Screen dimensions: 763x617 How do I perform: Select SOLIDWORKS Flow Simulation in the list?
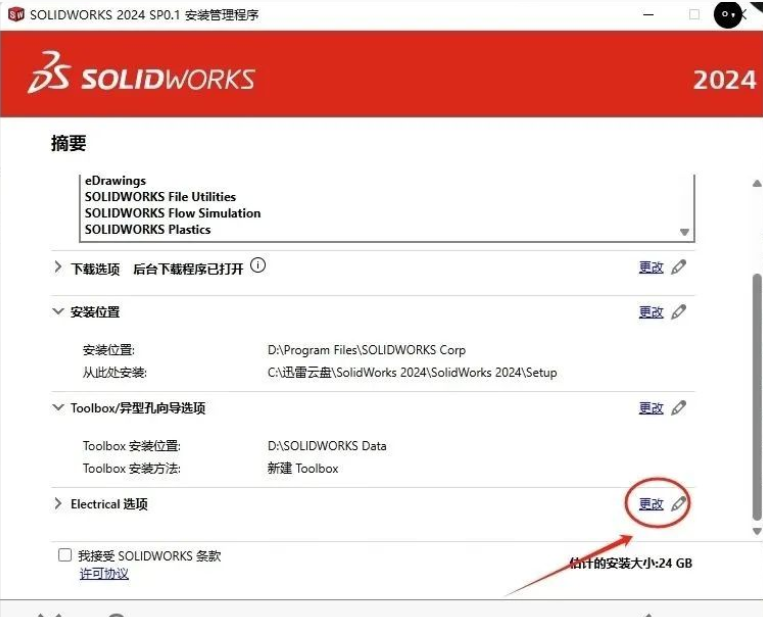[x=173, y=213]
